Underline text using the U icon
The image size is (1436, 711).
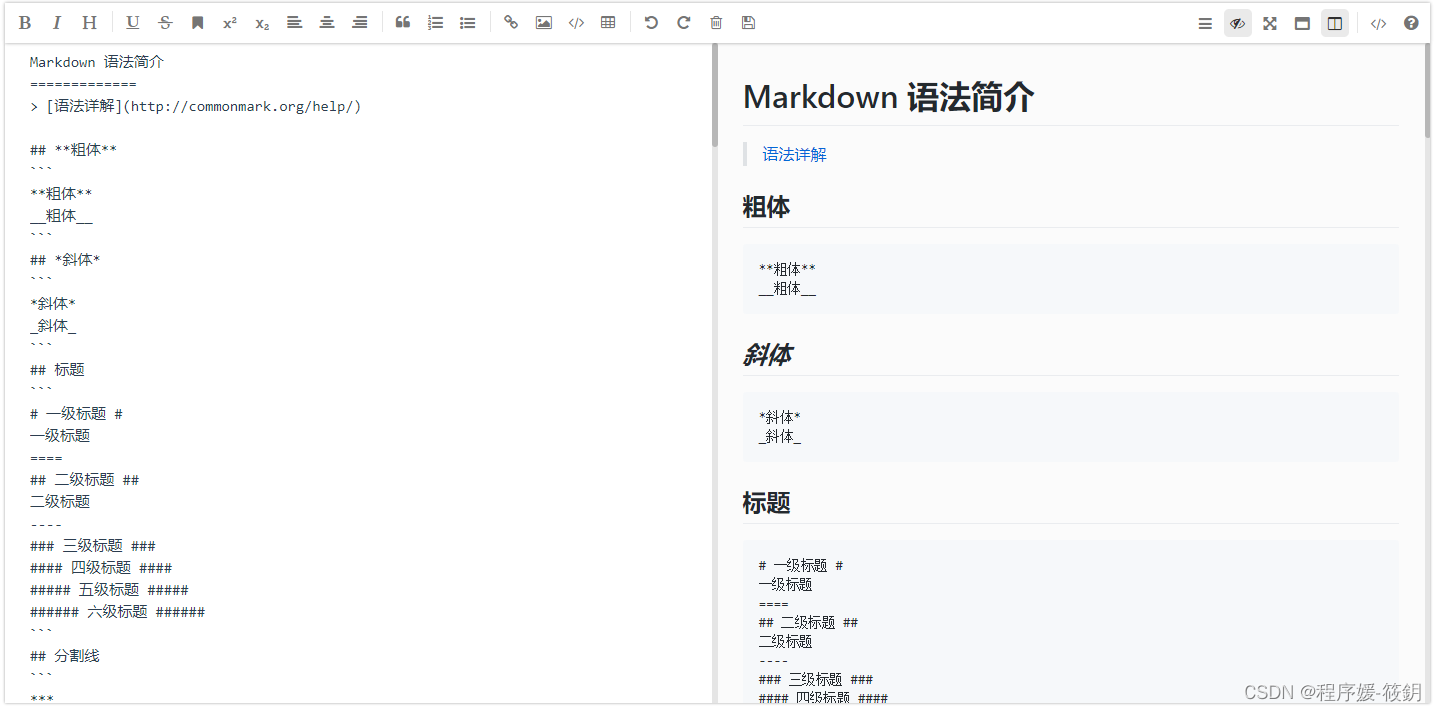pos(133,23)
